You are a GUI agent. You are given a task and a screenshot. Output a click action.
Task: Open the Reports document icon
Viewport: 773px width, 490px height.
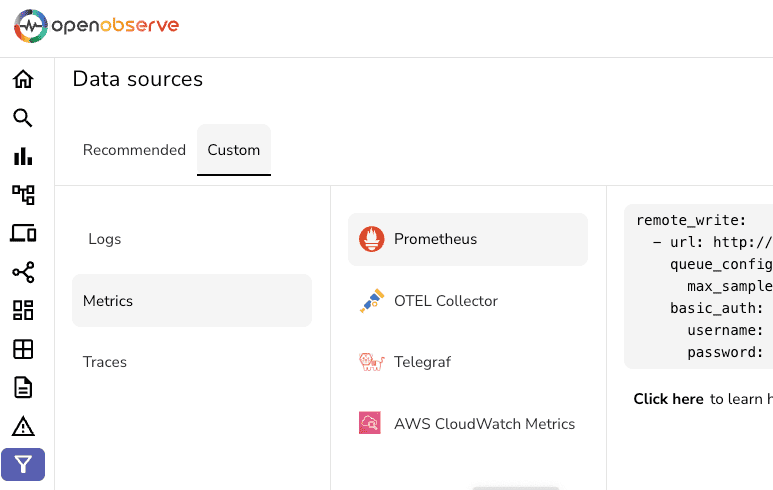point(23,387)
